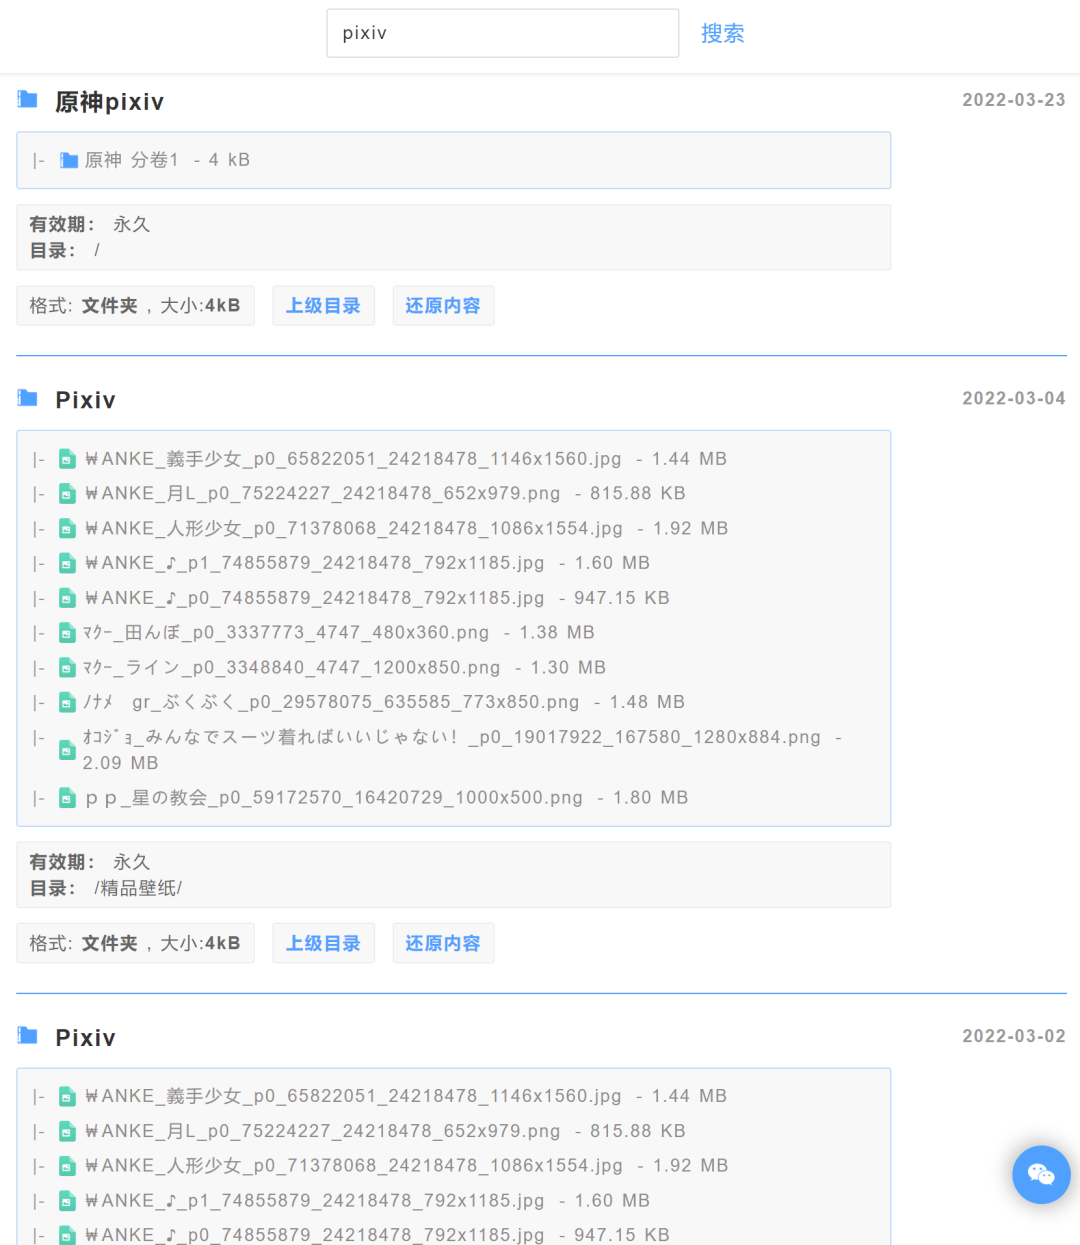The height and width of the screenshot is (1245, 1080).
Task: Click image icon for 田んぼ 480x360.png
Action: coord(67,633)
